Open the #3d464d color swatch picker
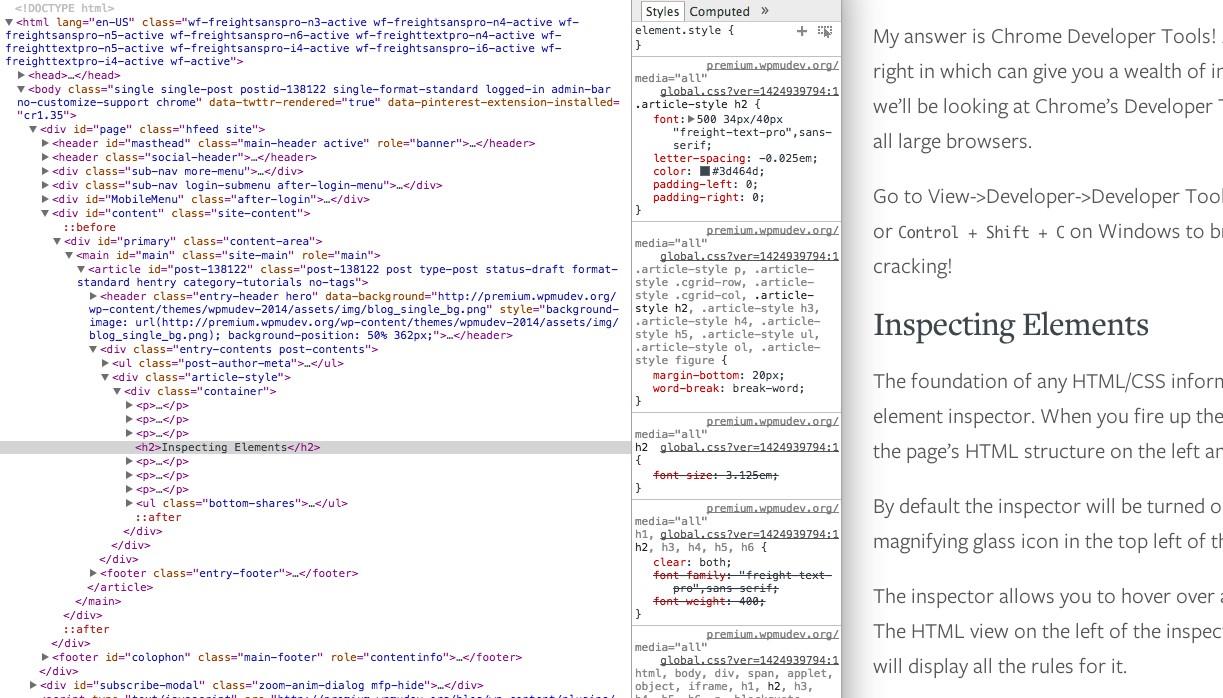 tap(705, 171)
